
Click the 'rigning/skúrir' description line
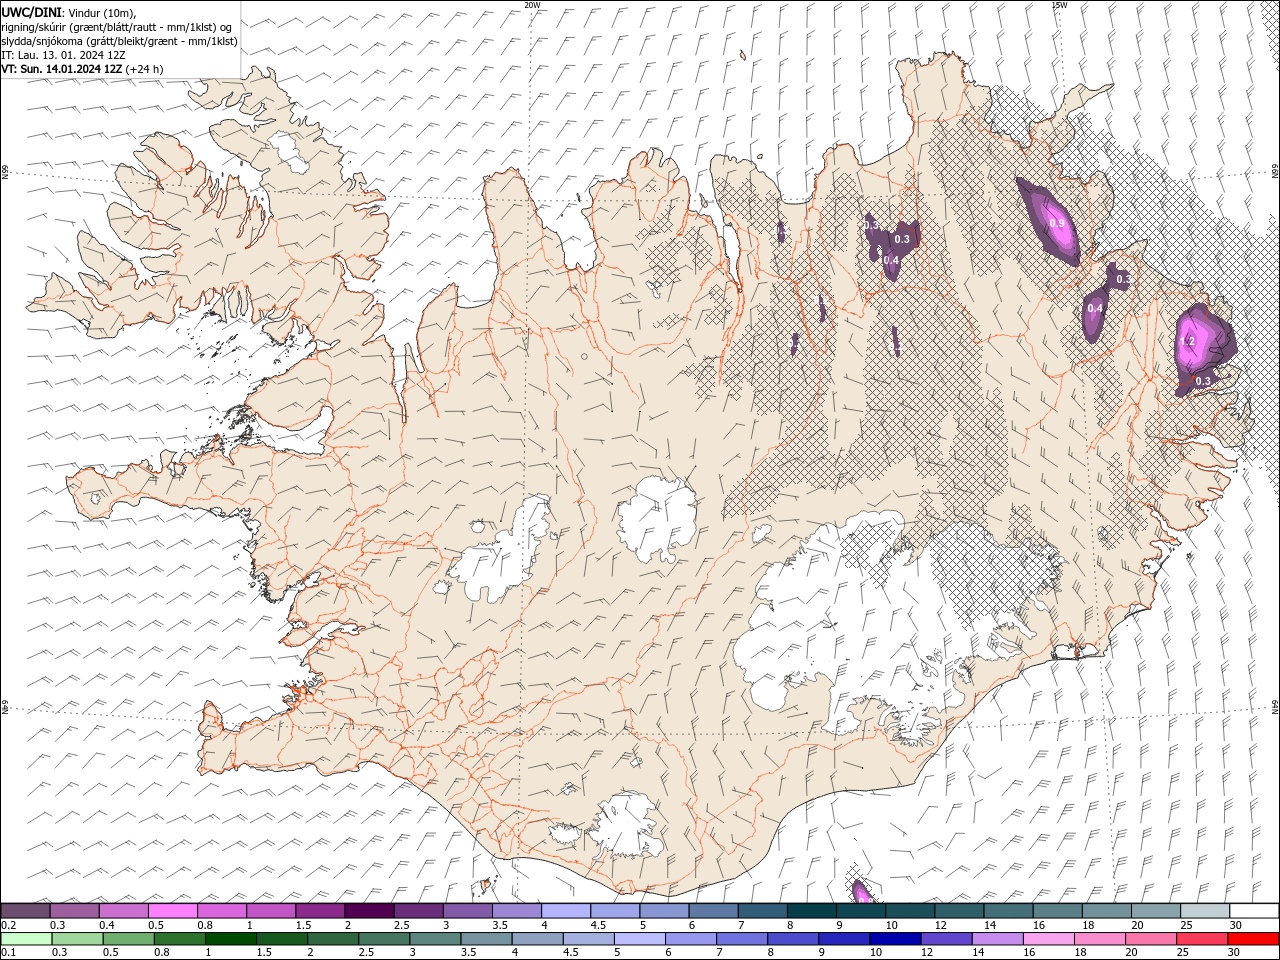(x=116, y=27)
